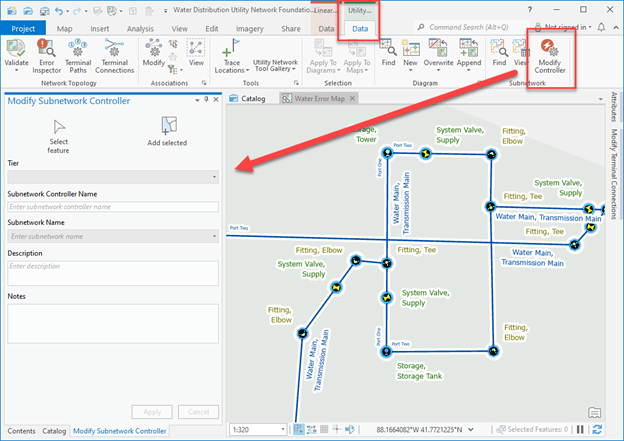Expand coordinate display units dropdown

pos(471,429)
